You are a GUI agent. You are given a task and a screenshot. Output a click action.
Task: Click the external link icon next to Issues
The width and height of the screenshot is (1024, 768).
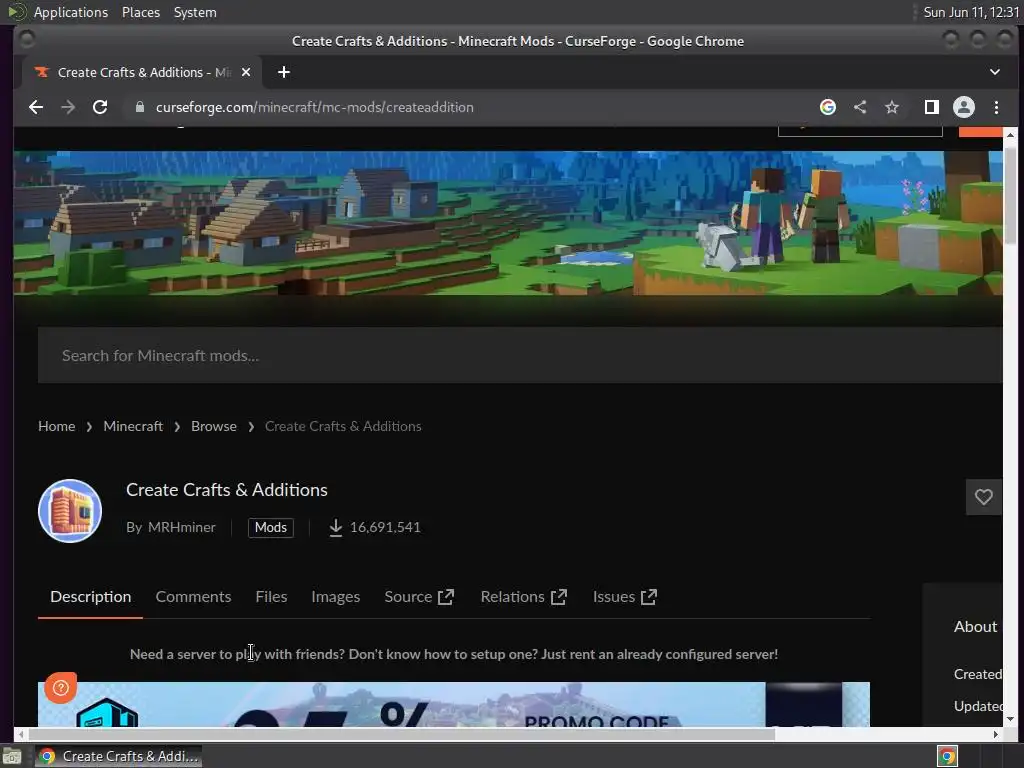pos(649,597)
